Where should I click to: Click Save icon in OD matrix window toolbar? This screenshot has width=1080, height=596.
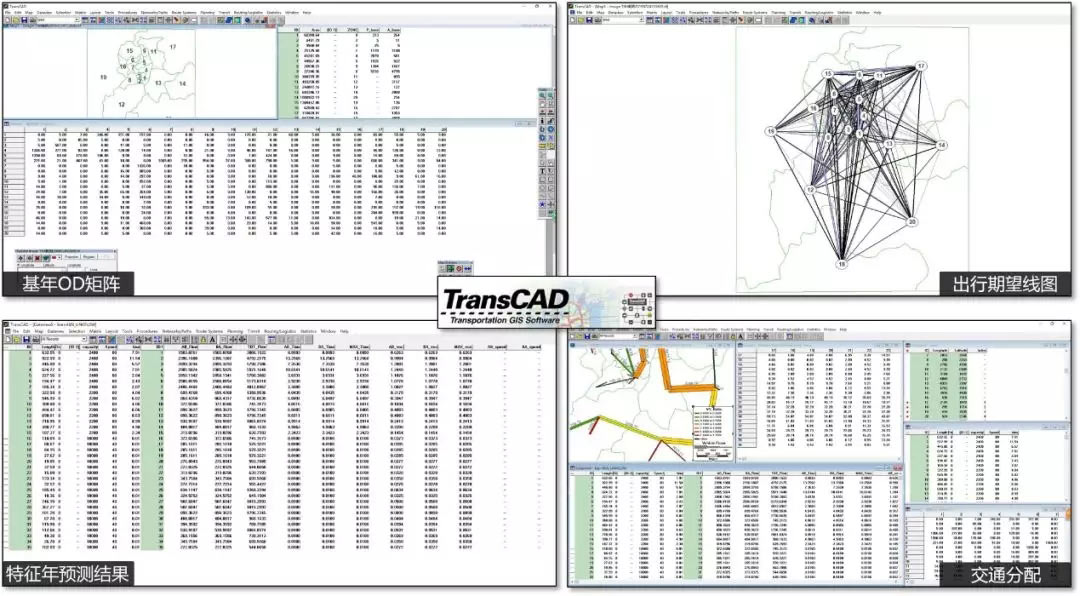(23, 21)
